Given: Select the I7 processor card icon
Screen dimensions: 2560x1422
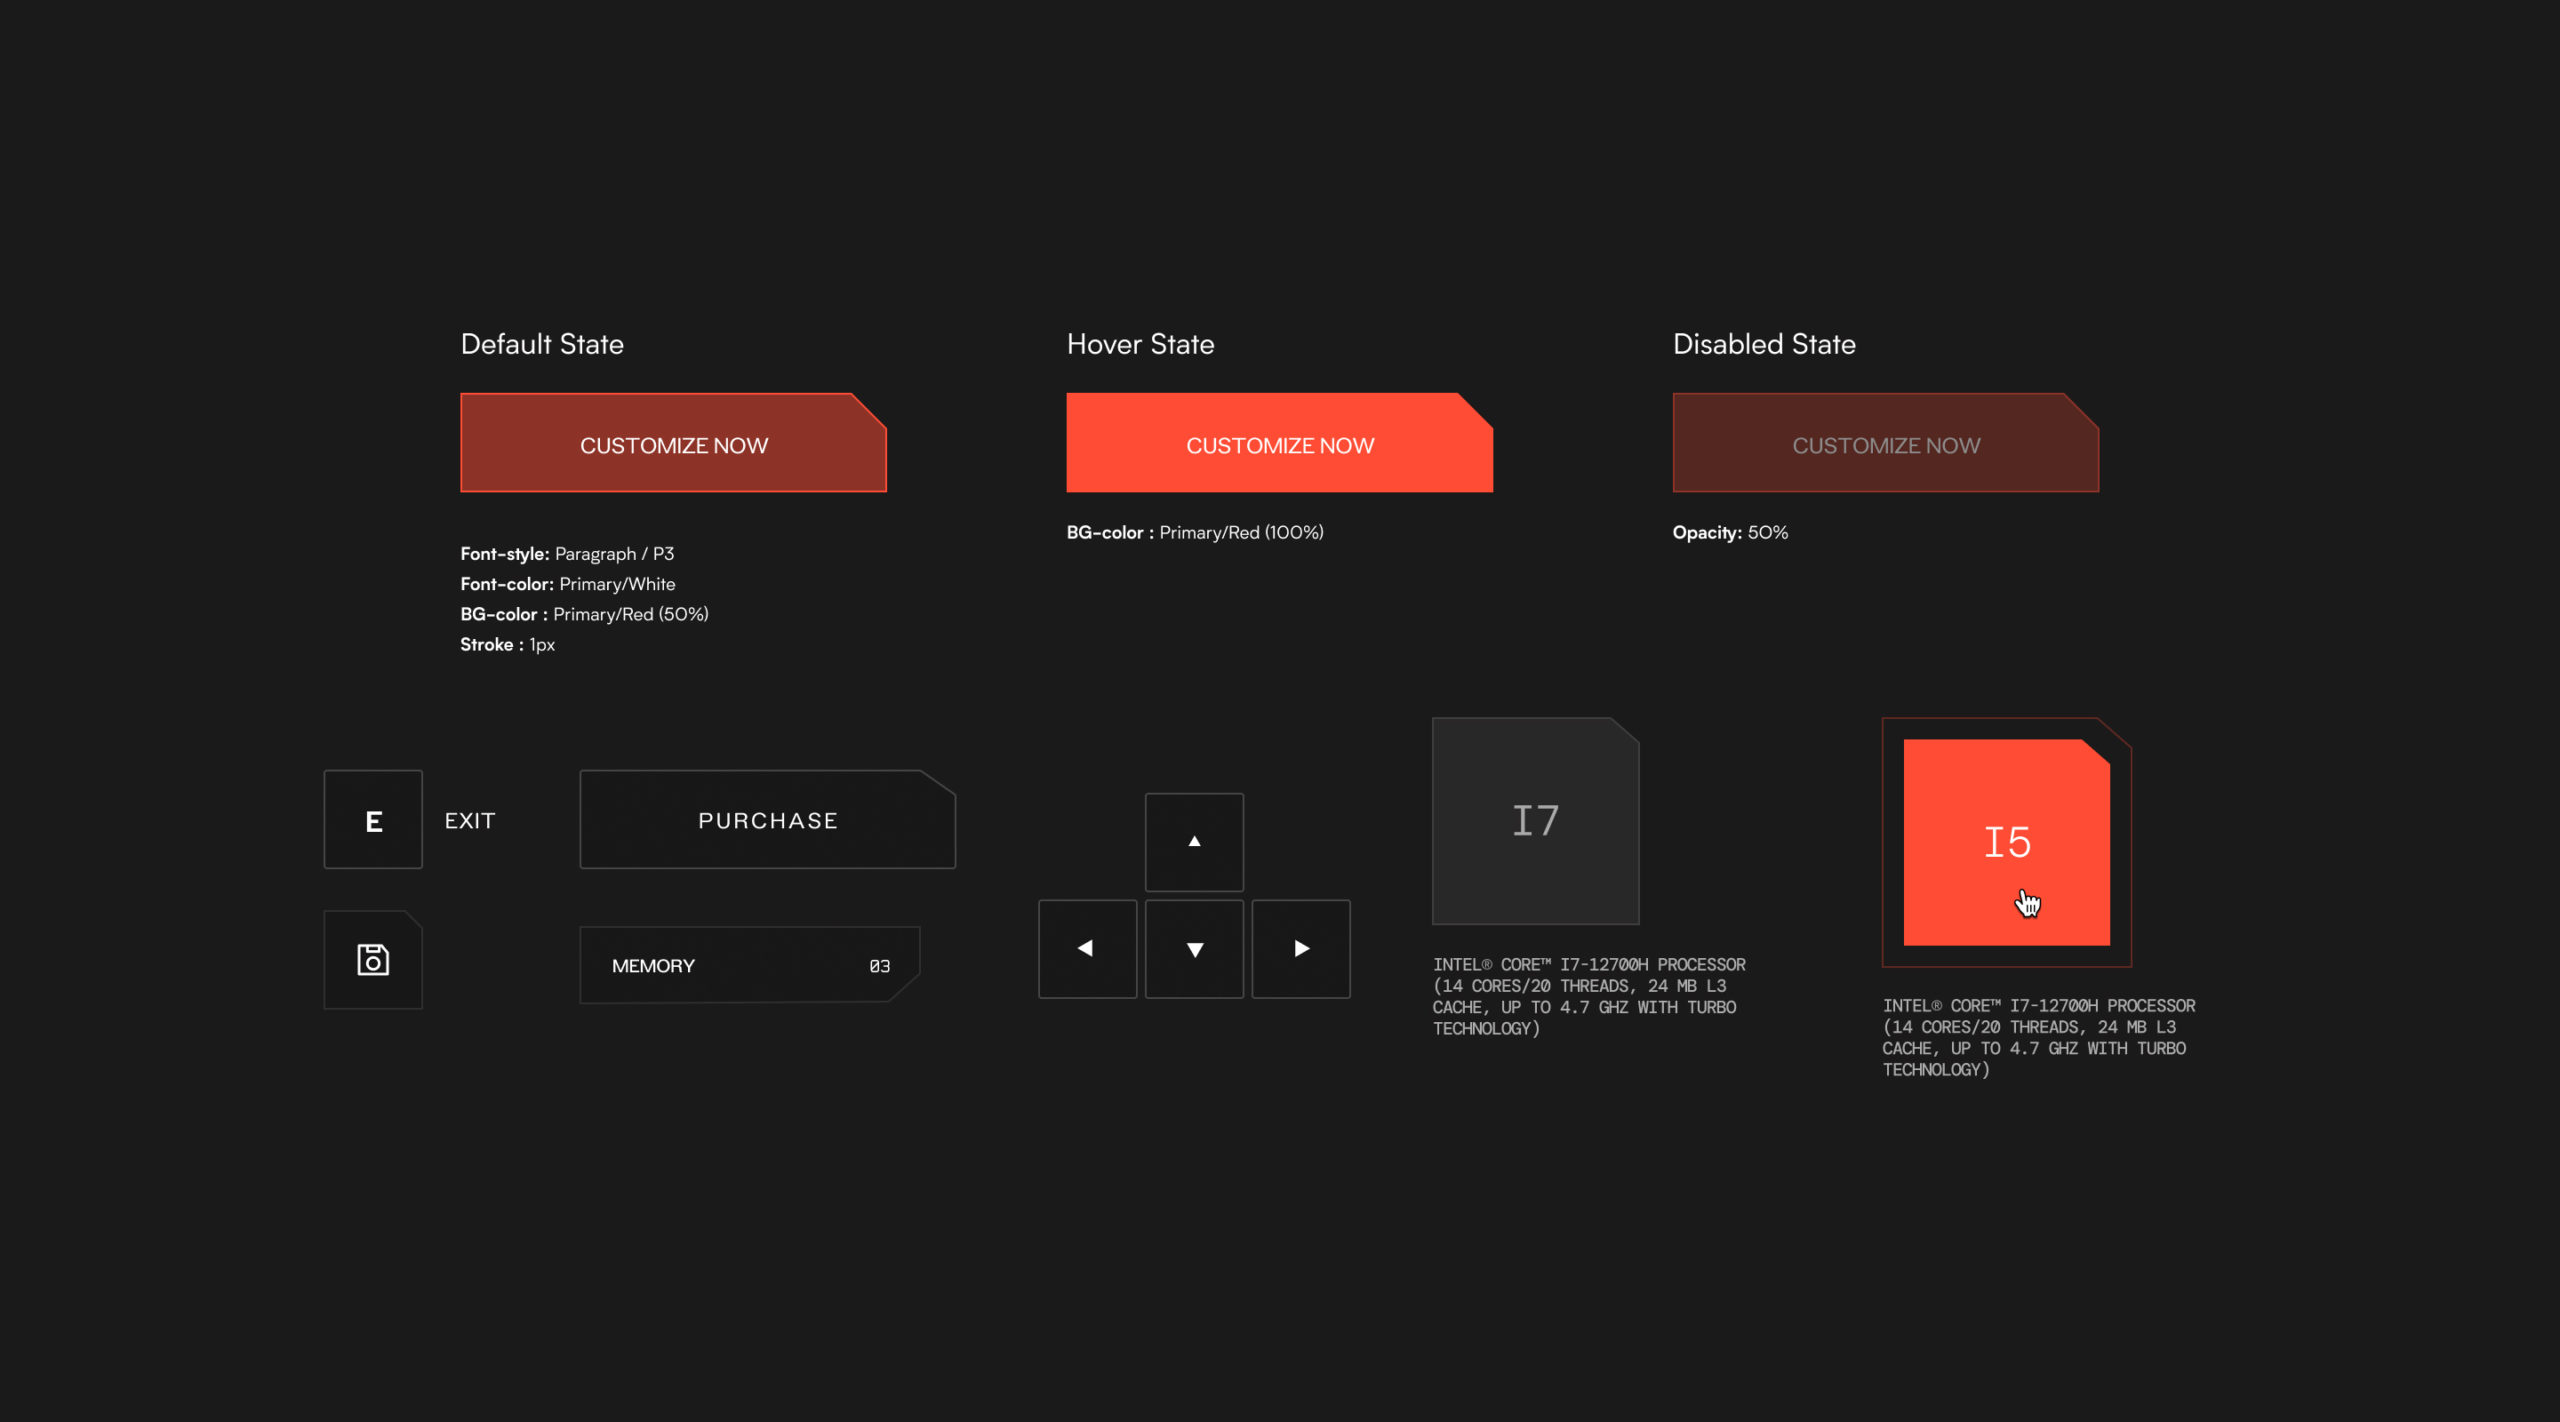Looking at the screenshot, I should click(1536, 820).
